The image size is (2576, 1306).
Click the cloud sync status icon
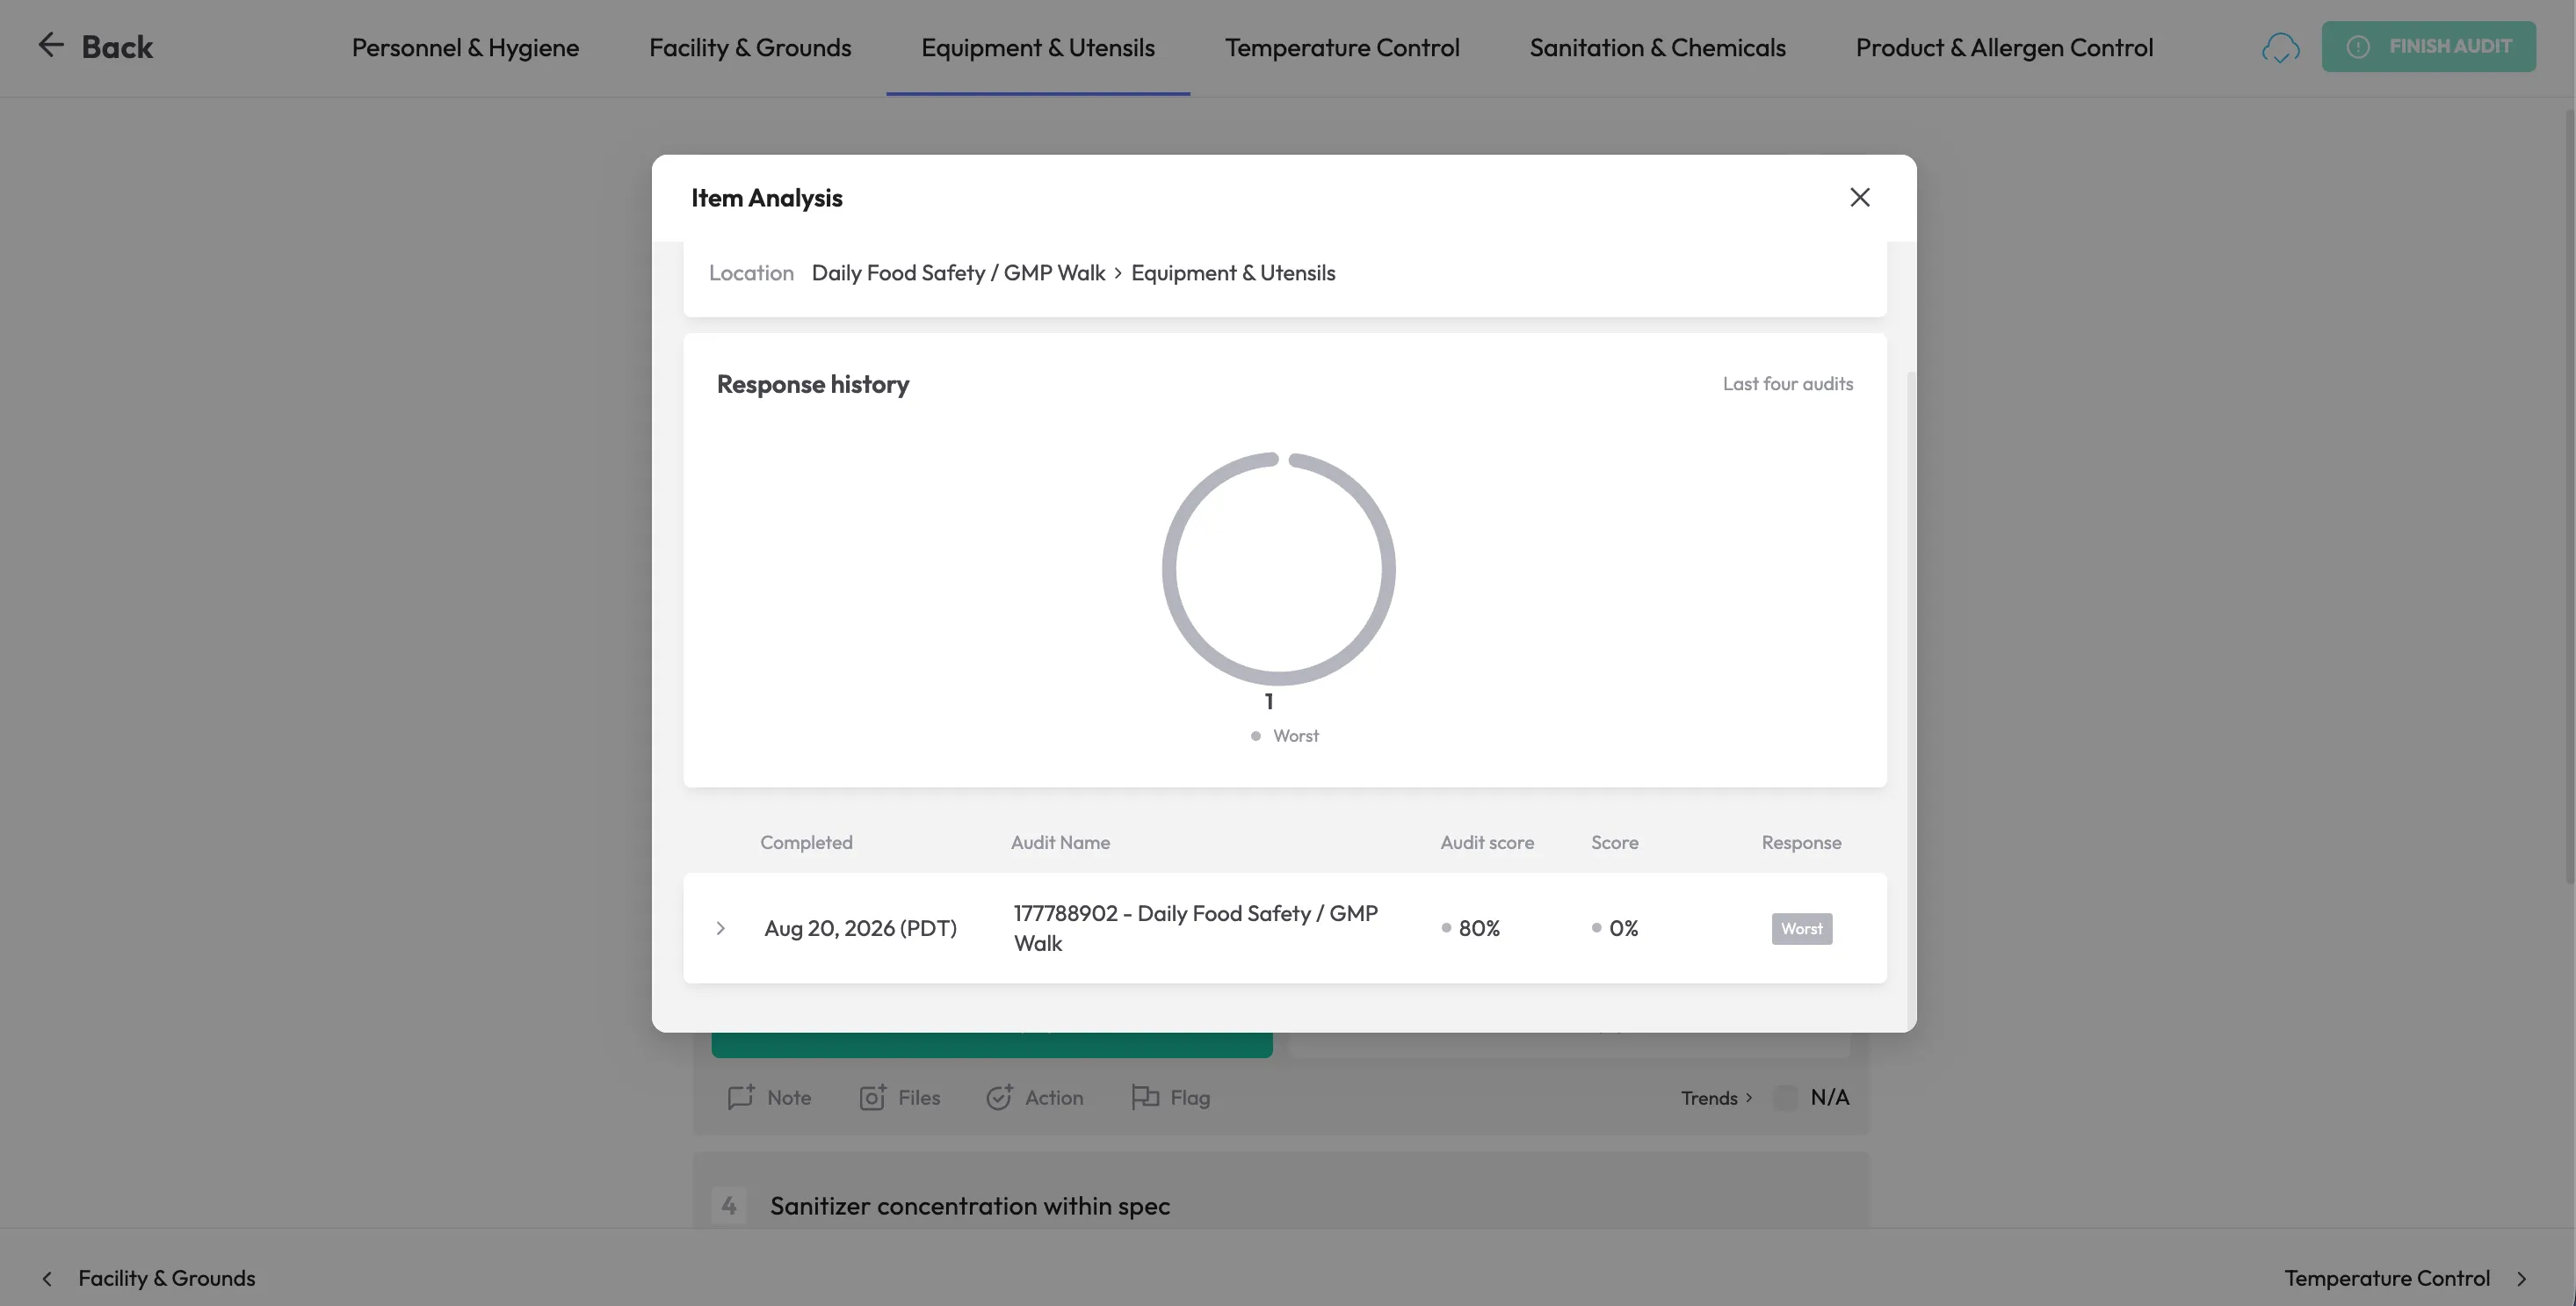click(2280, 47)
